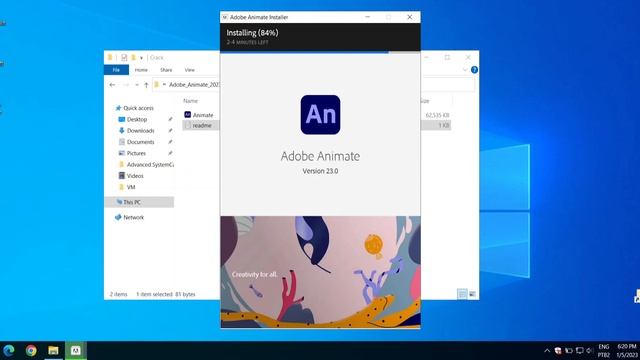Click Unpin icon next to Desktop
The image size is (640, 360).
point(170,119)
